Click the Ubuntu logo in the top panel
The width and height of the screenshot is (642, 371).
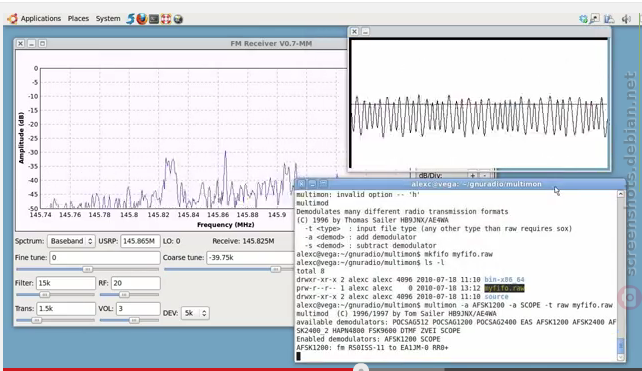[12, 18]
